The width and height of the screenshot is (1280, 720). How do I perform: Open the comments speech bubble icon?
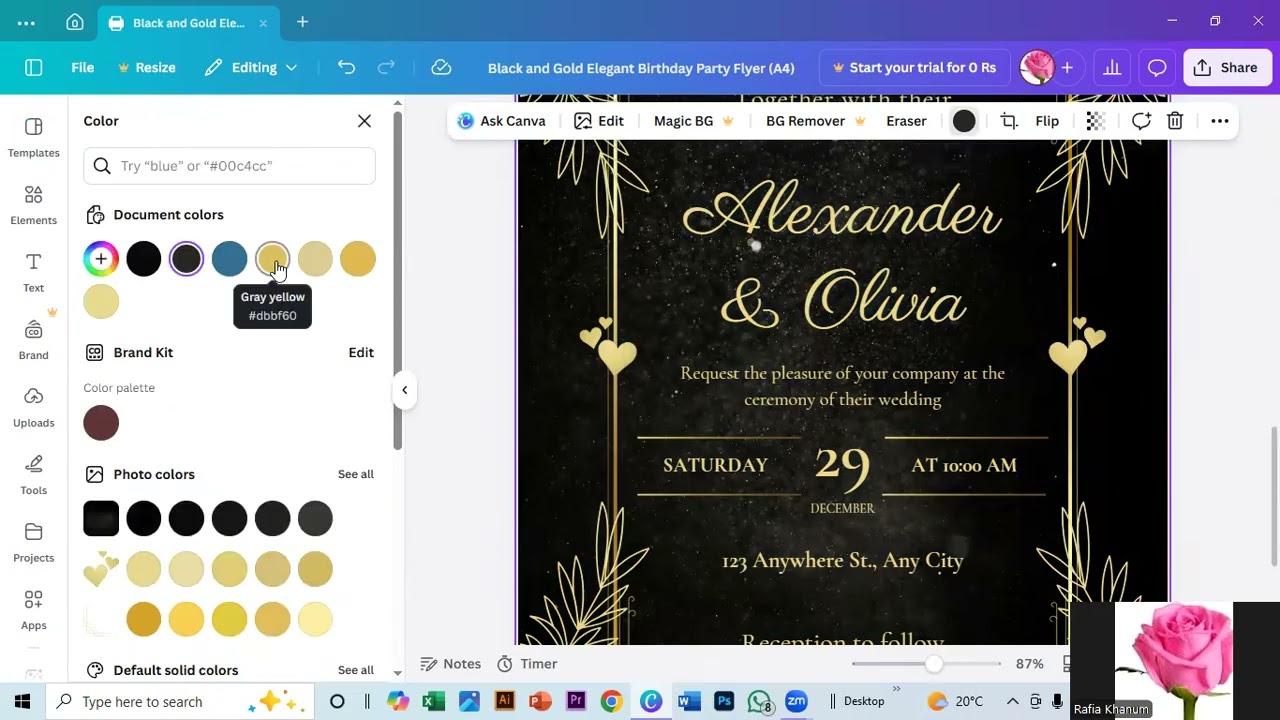coord(1157,68)
